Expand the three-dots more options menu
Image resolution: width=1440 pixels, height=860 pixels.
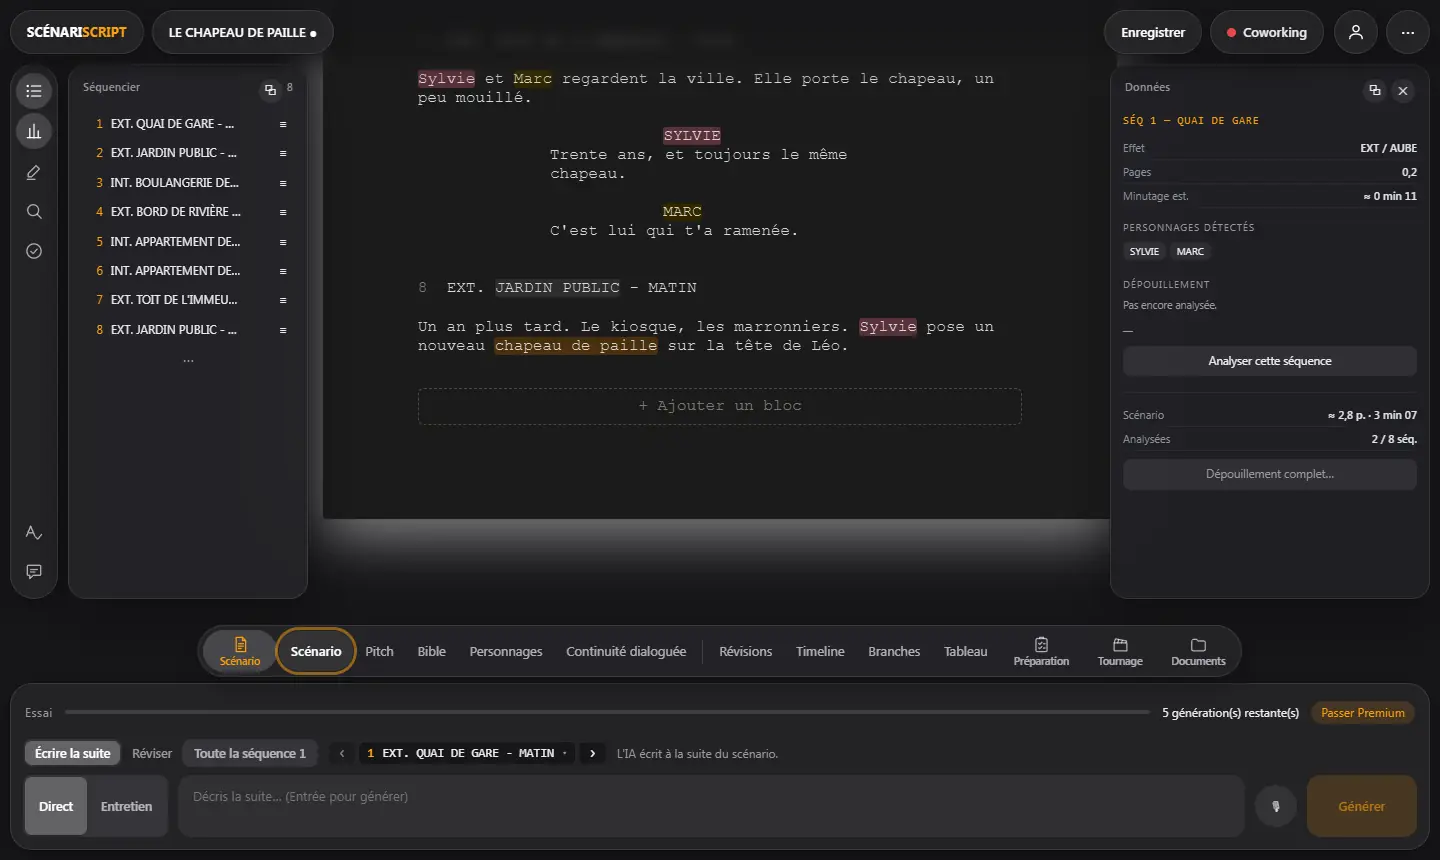(1408, 32)
